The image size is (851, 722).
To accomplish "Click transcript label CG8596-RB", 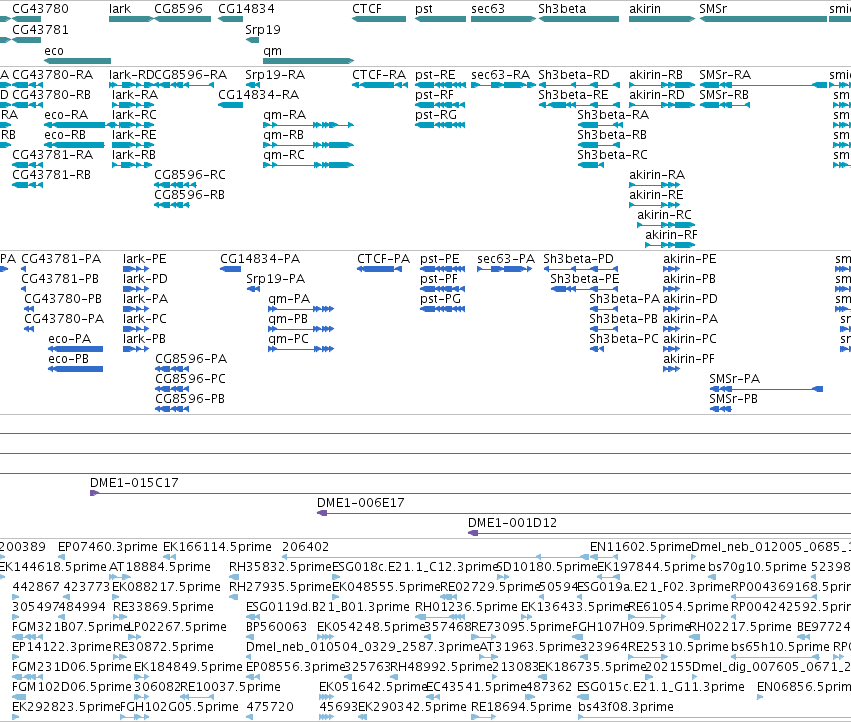I will [x=189, y=195].
